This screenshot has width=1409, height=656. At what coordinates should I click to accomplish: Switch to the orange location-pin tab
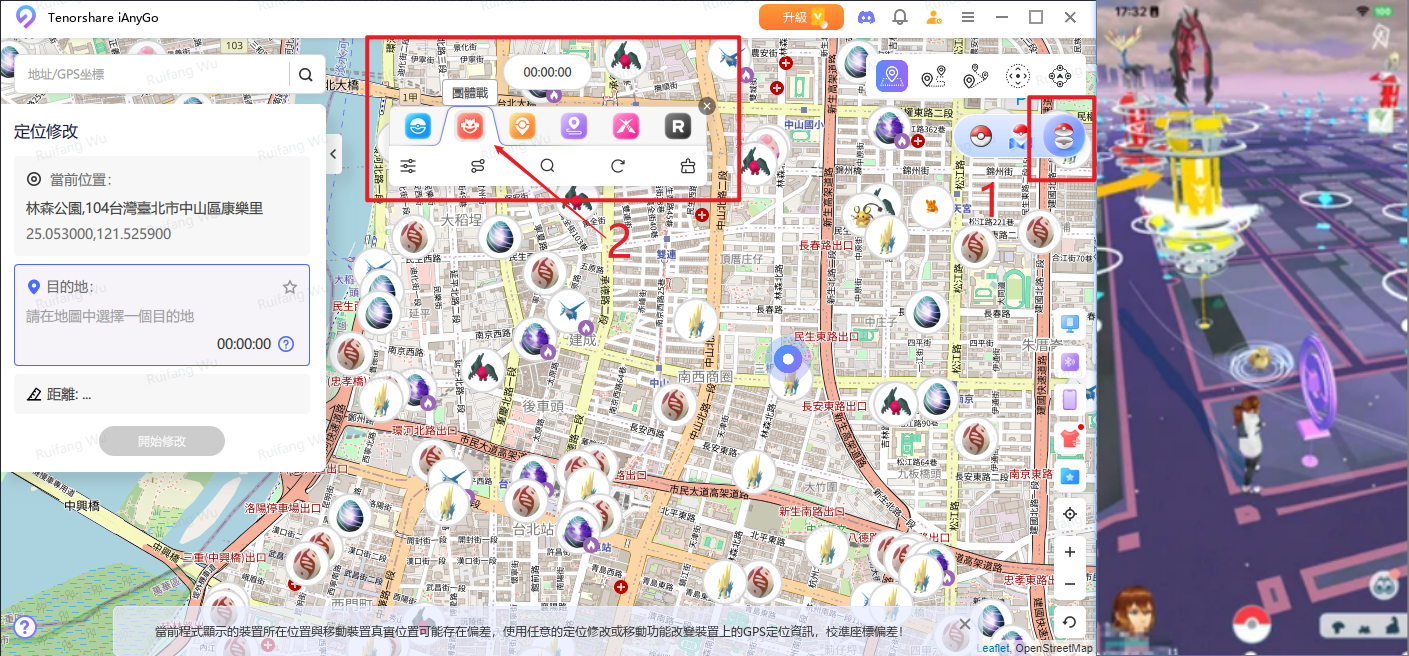tap(521, 126)
